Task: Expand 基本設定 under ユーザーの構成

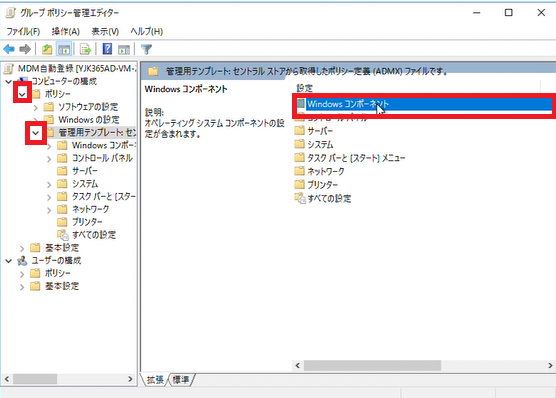Action: coord(22,286)
